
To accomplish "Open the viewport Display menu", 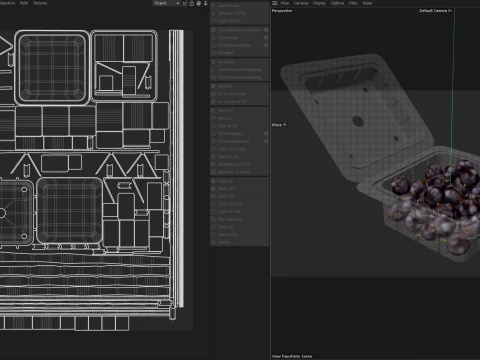I will tap(319, 3).
